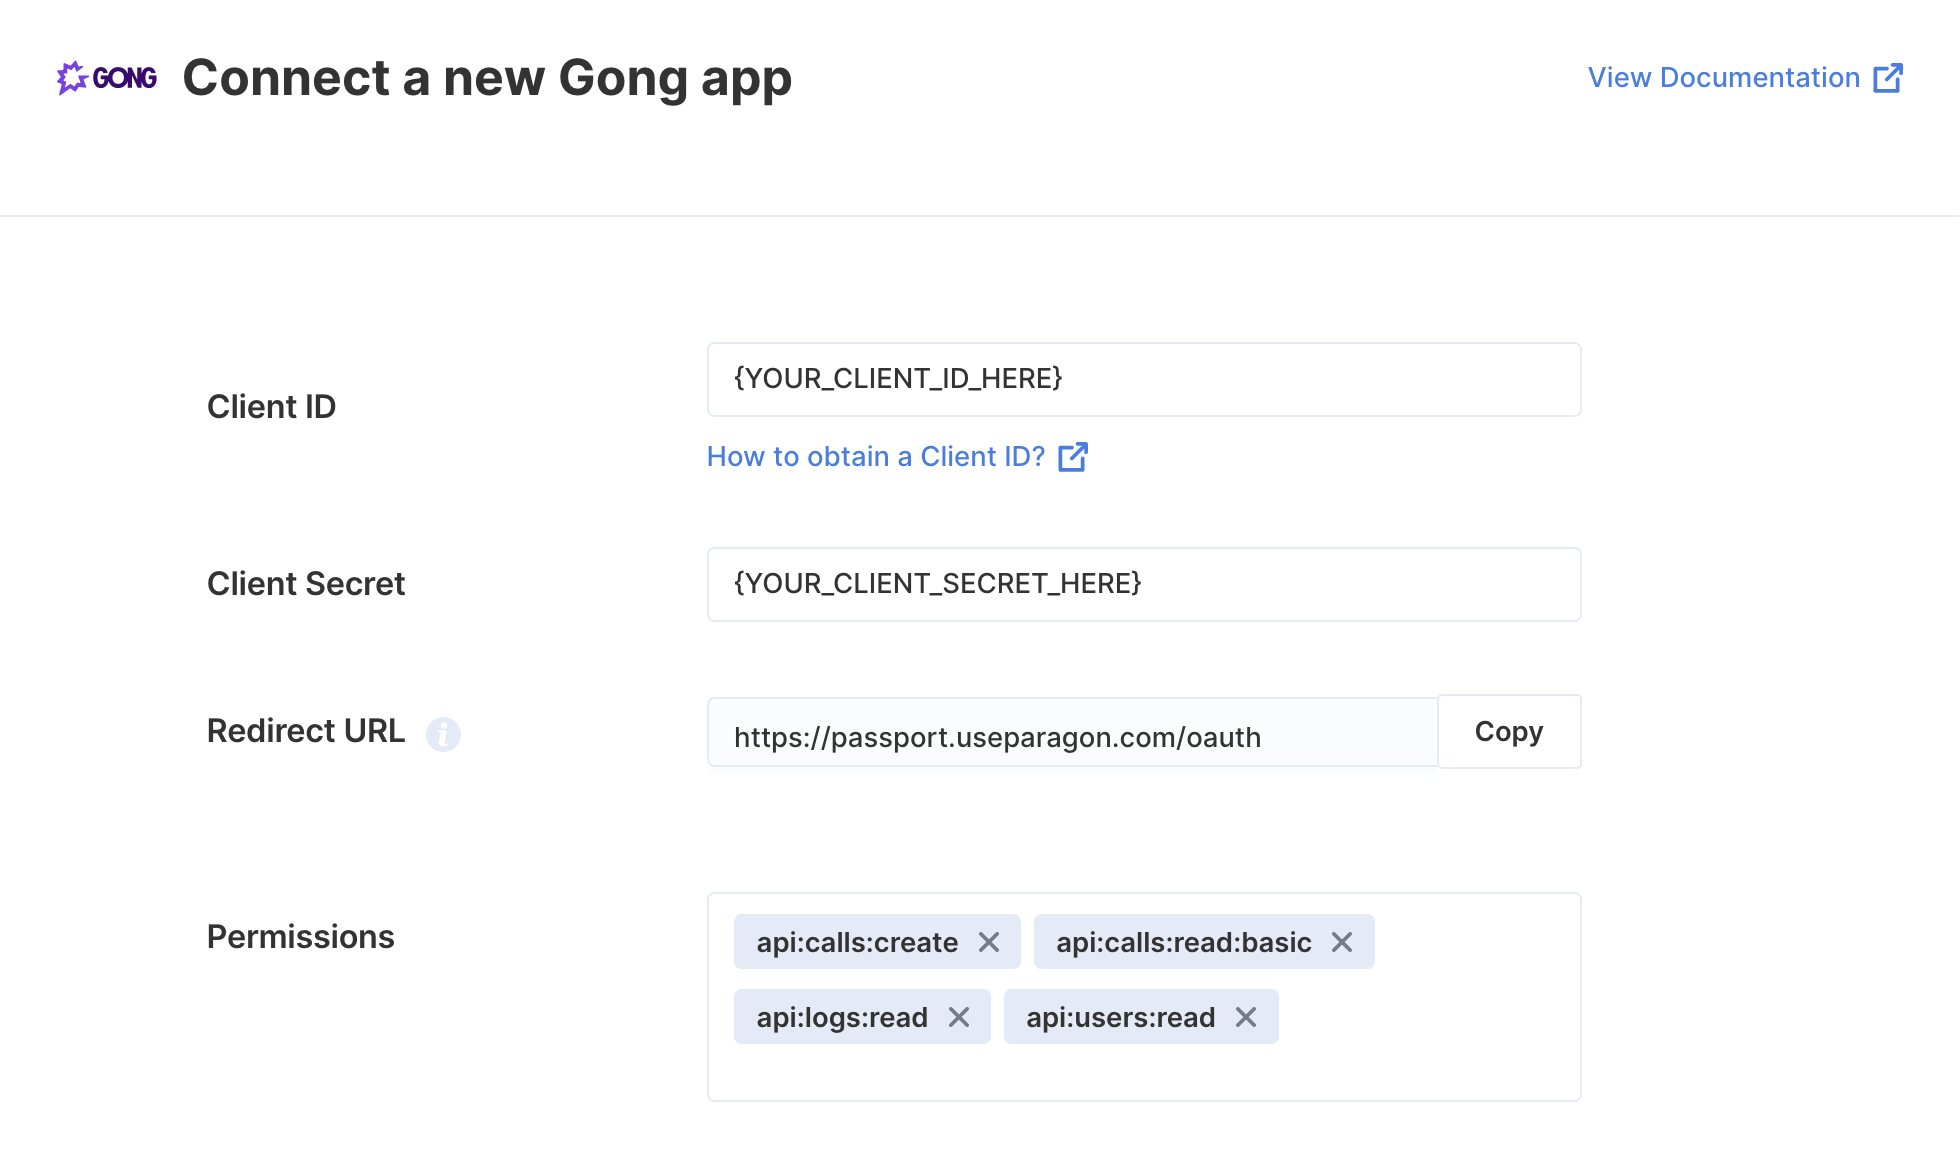Click the api:calls:read:basic tag label
The image size is (1960, 1166).
click(x=1184, y=942)
